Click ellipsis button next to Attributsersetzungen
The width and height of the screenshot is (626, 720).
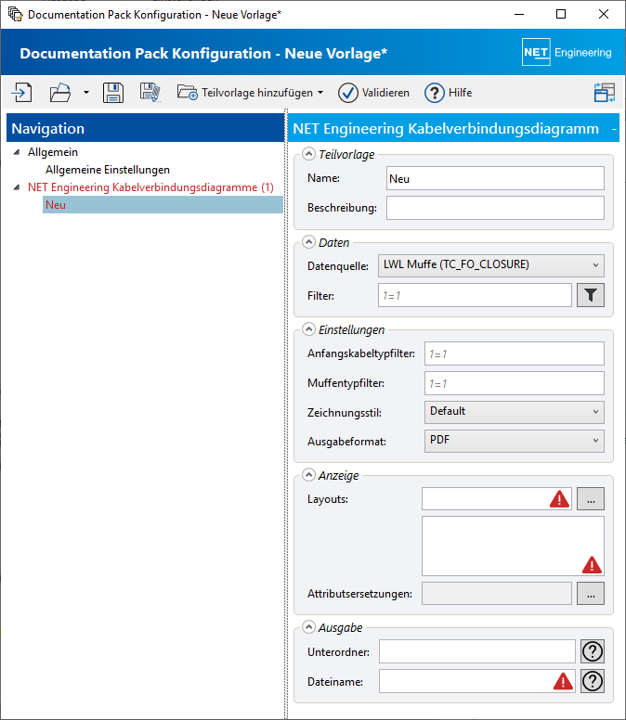591,594
